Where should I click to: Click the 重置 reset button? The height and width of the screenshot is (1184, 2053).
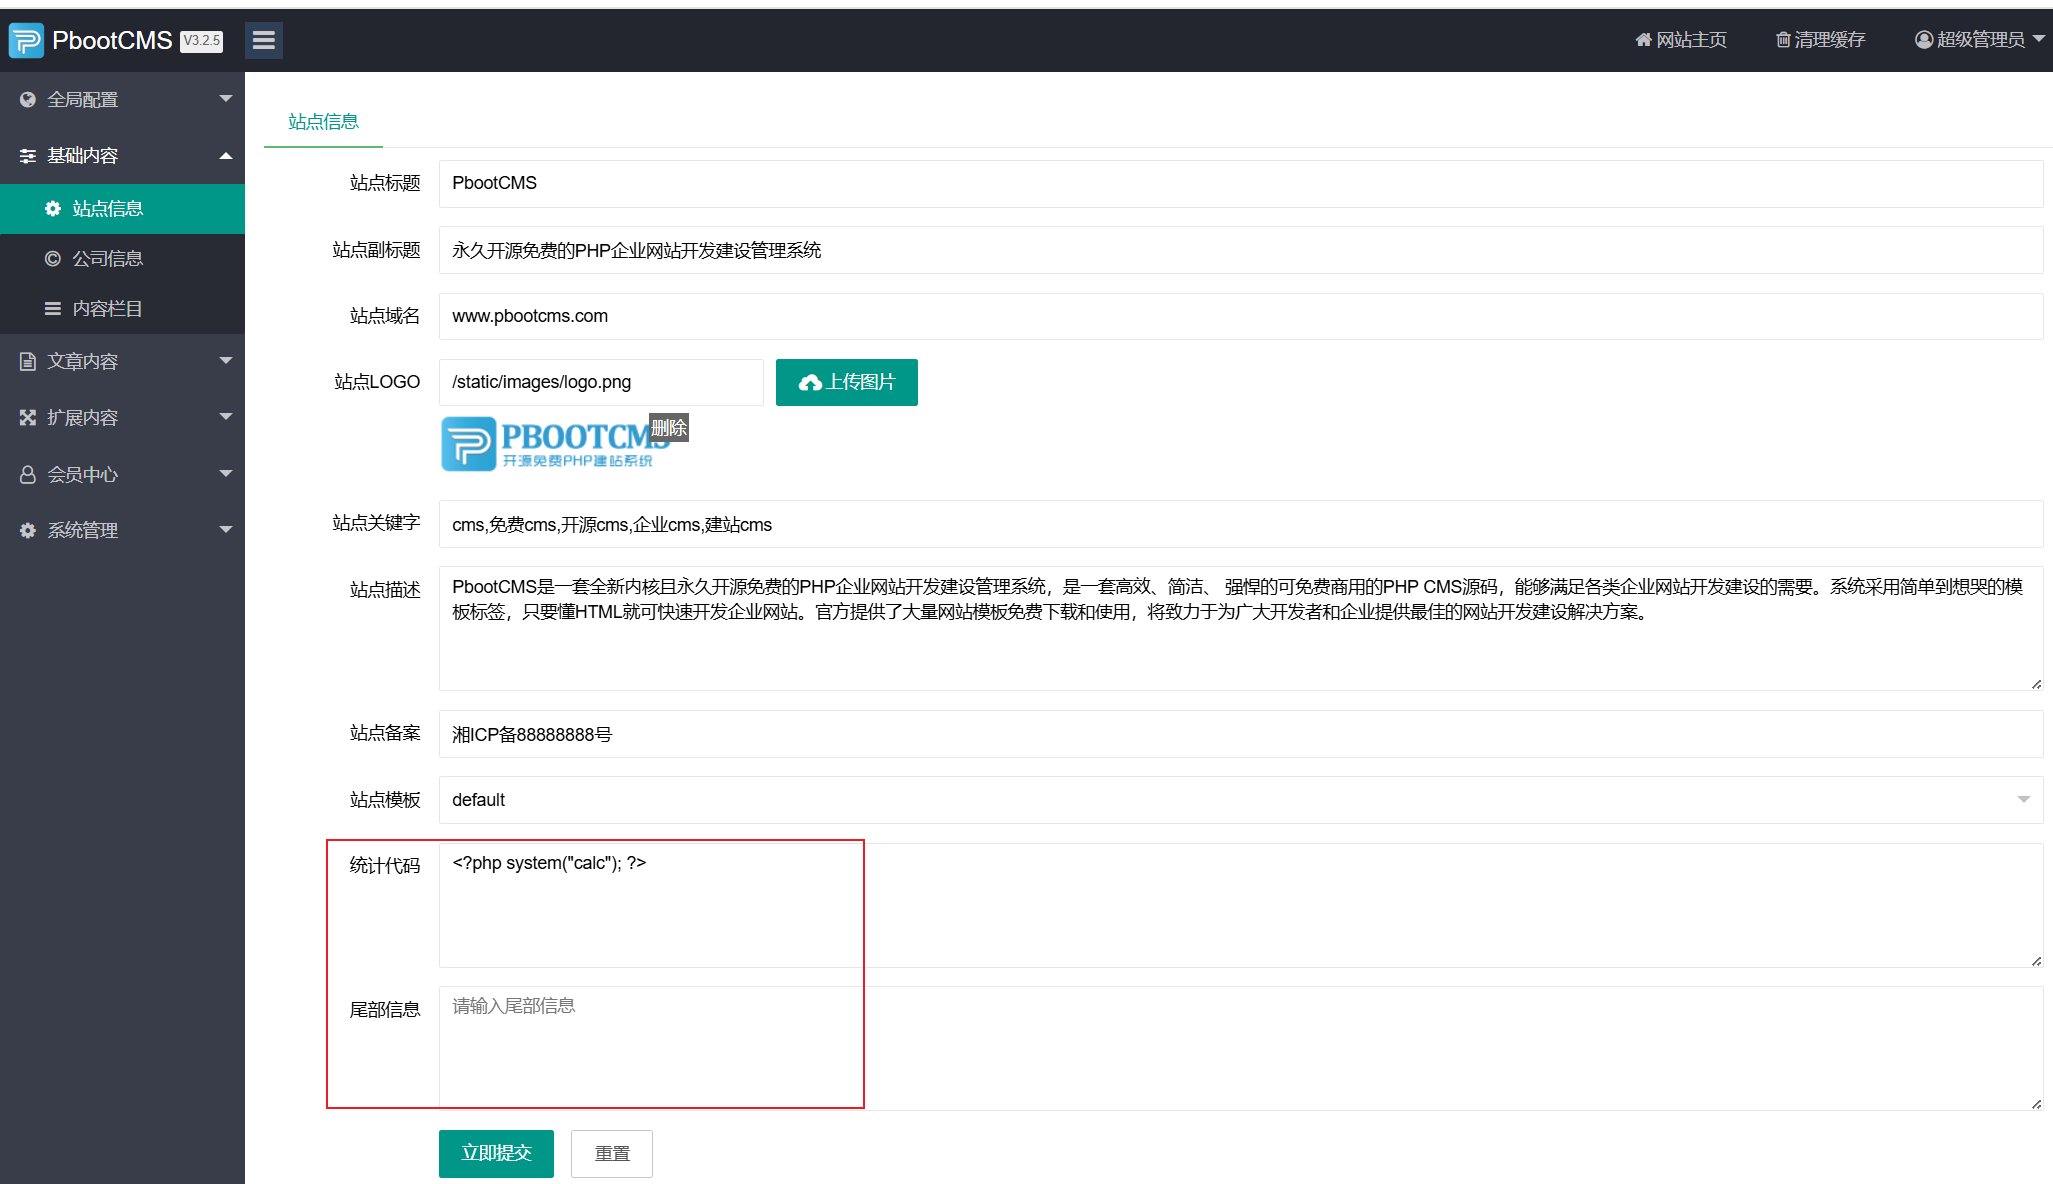pyautogui.click(x=612, y=1154)
